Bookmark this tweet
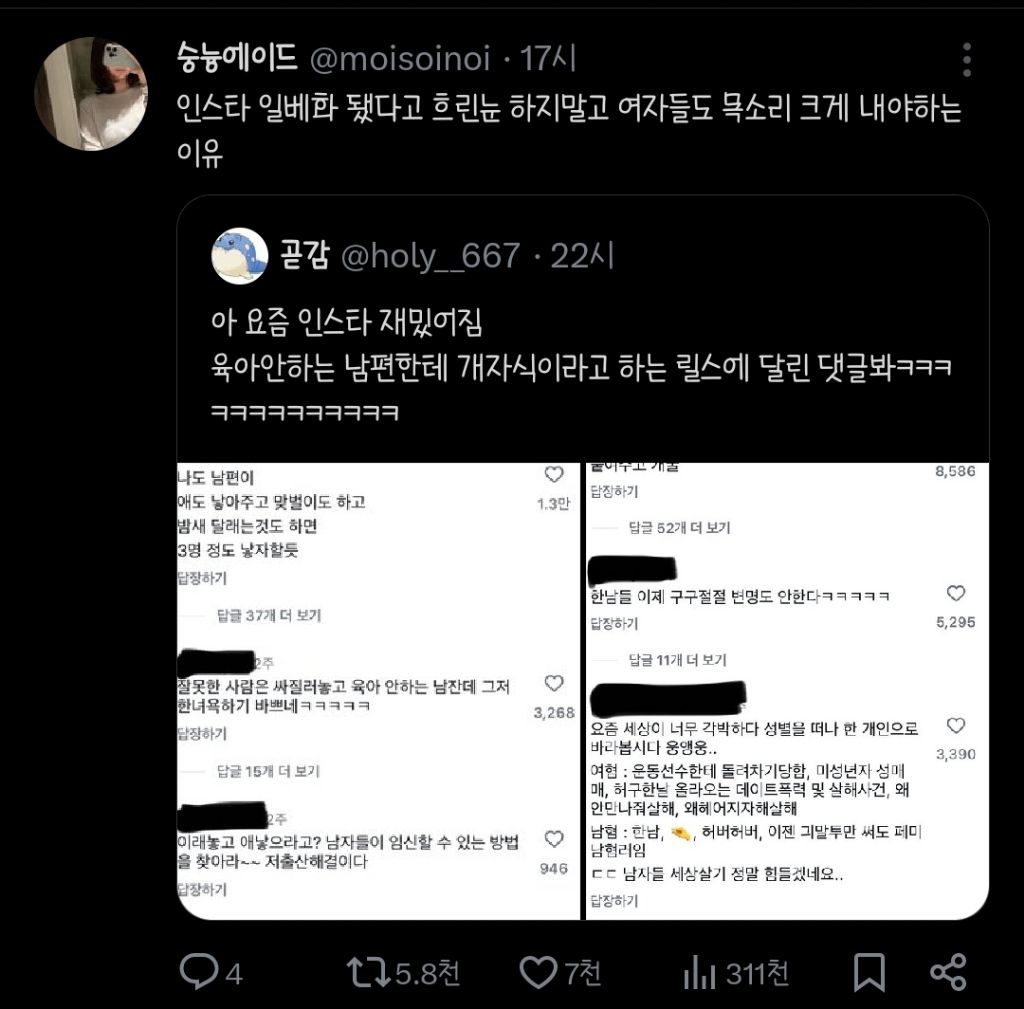Image resolution: width=1024 pixels, height=1009 pixels. (869, 972)
